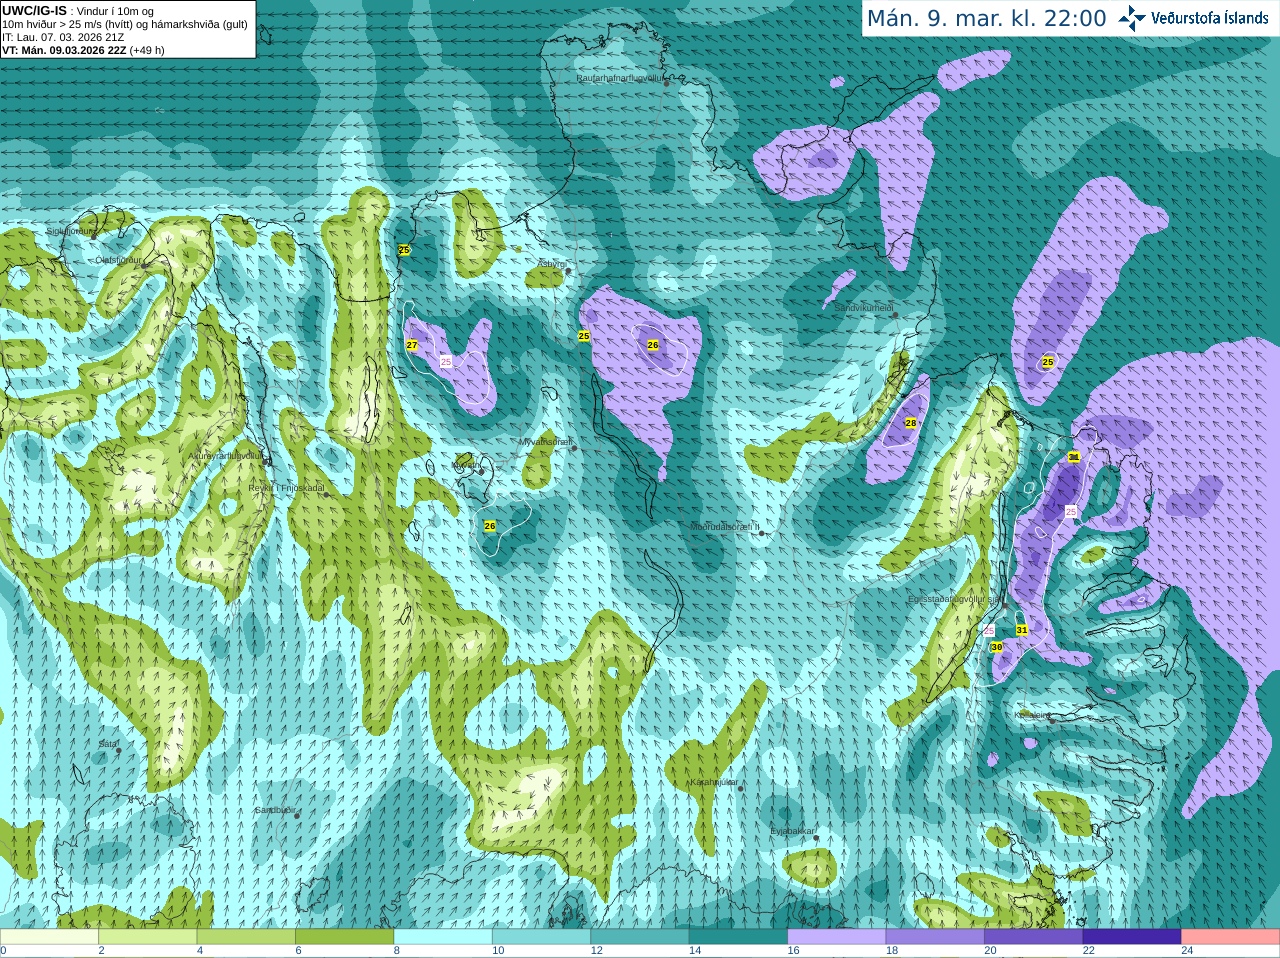Click the yellow 27 gust marker
Viewport: 1280px width, 958px height.
pyautogui.click(x=412, y=345)
